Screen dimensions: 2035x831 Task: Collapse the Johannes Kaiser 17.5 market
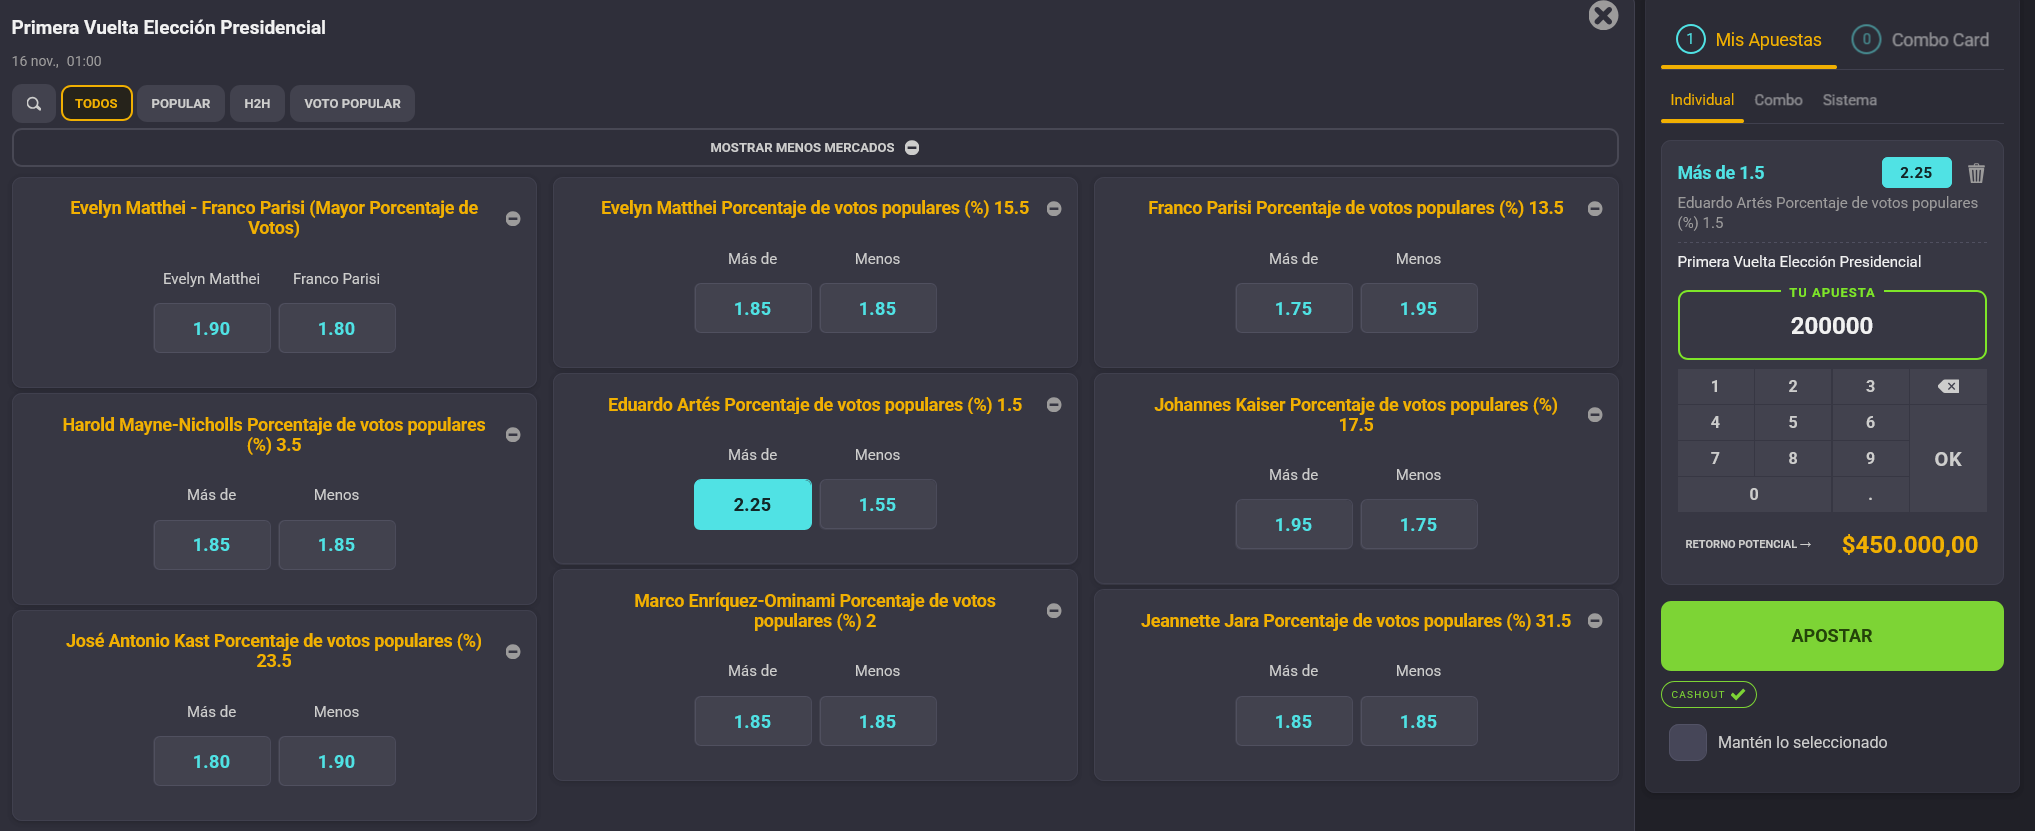(1595, 415)
